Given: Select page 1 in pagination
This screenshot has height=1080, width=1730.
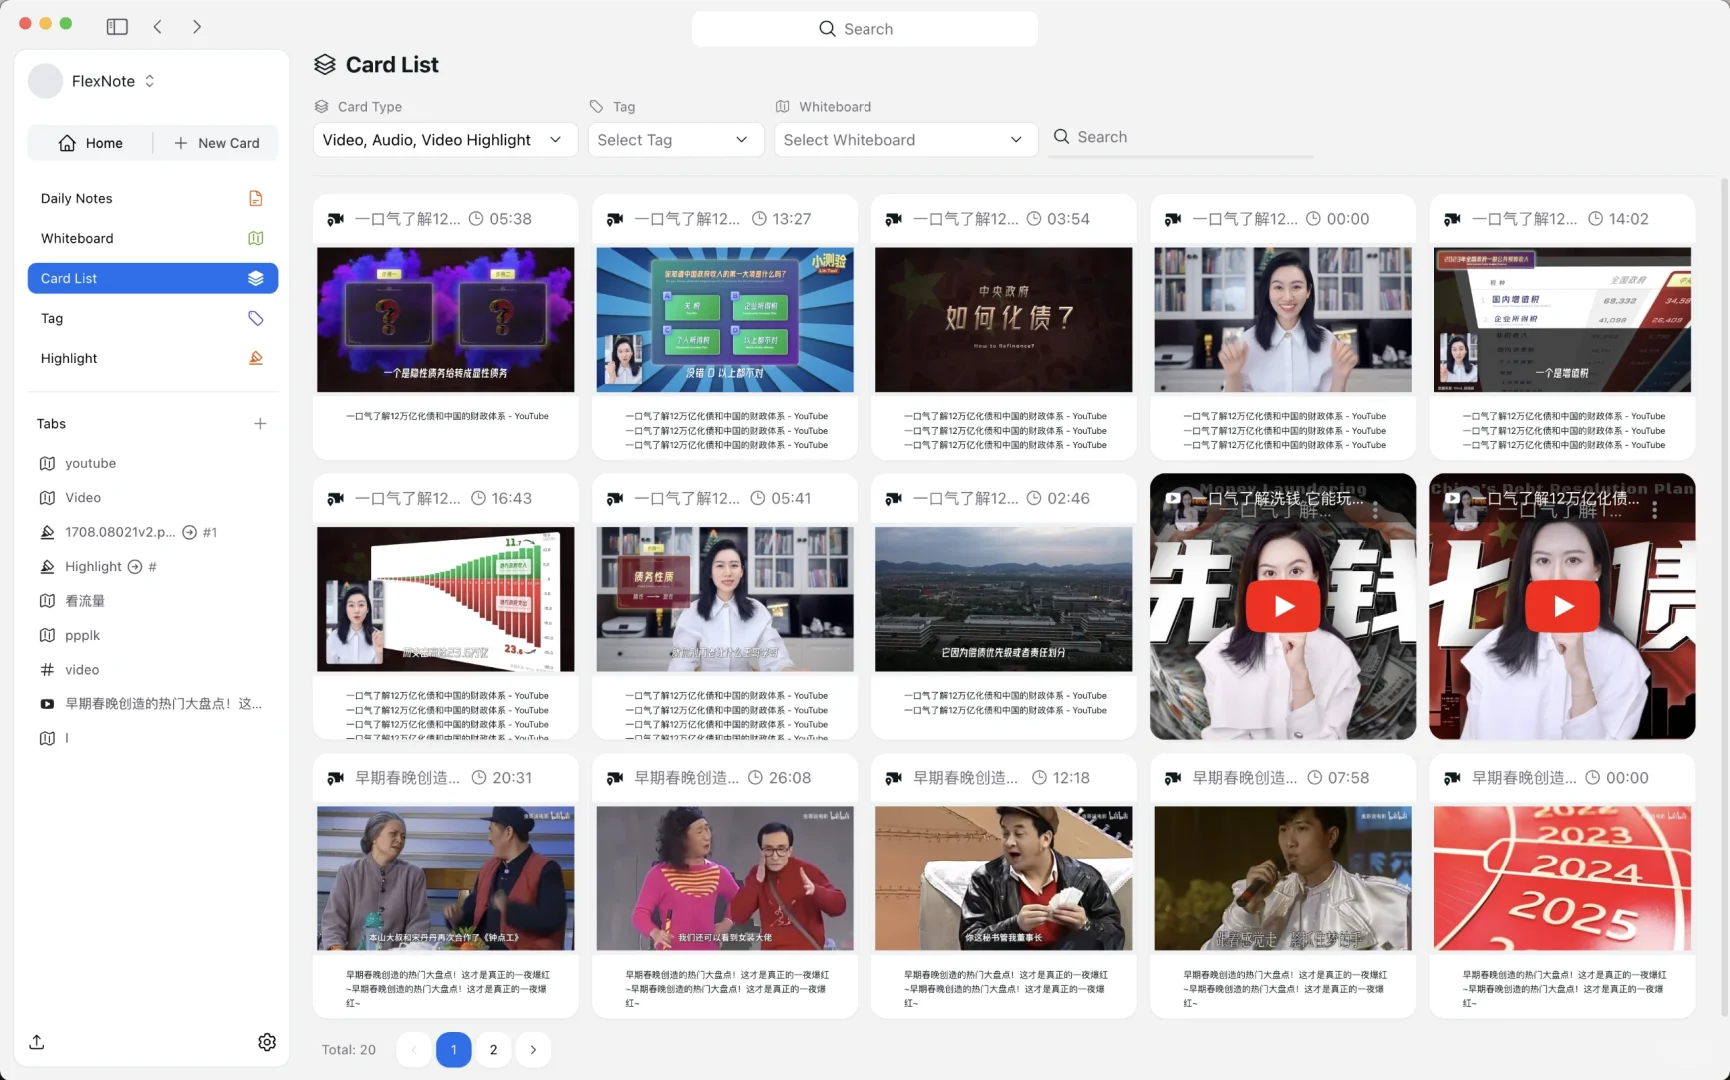Looking at the screenshot, I should (453, 1049).
